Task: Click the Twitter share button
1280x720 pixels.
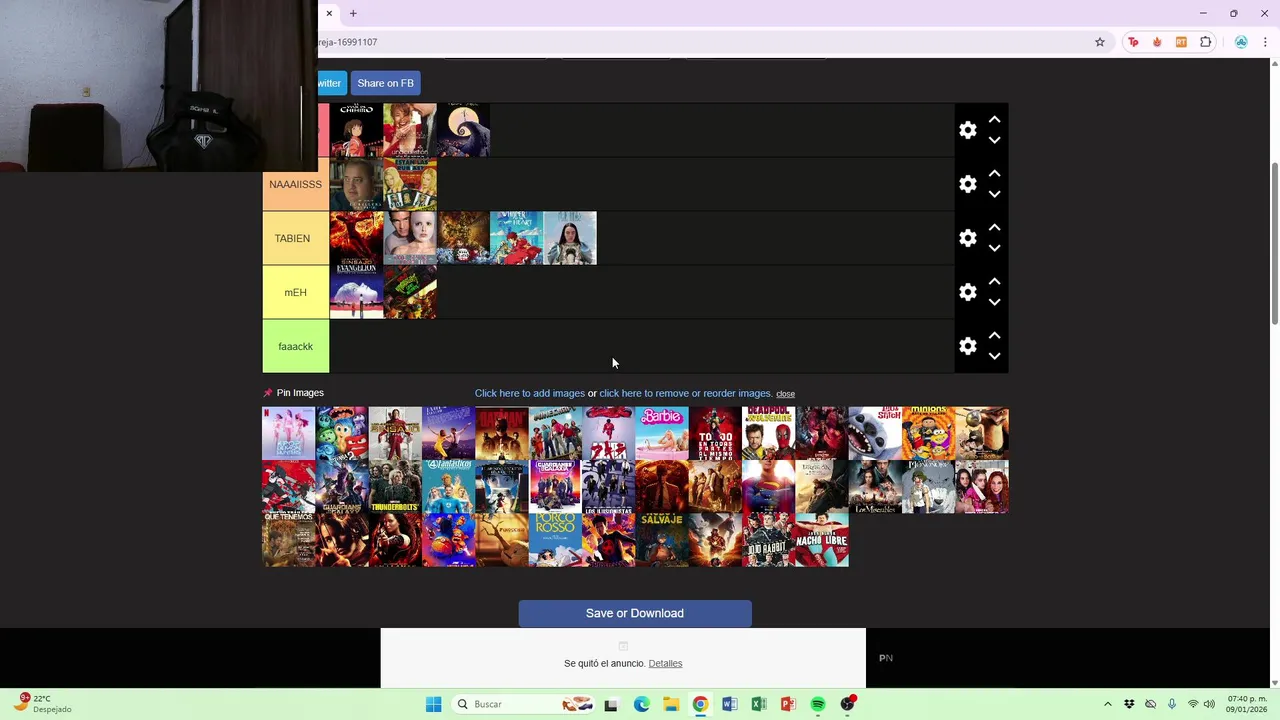Action: [x=331, y=83]
